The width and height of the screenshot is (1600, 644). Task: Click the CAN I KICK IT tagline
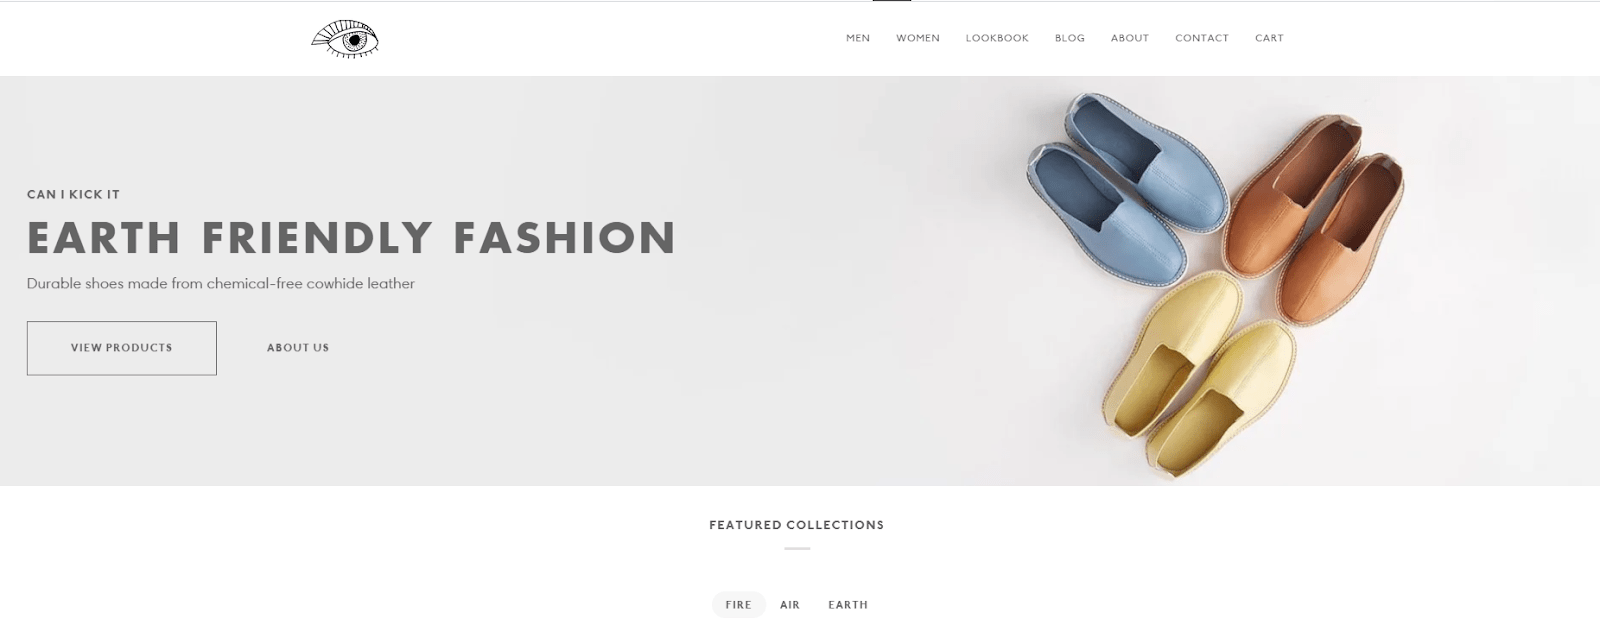click(73, 195)
